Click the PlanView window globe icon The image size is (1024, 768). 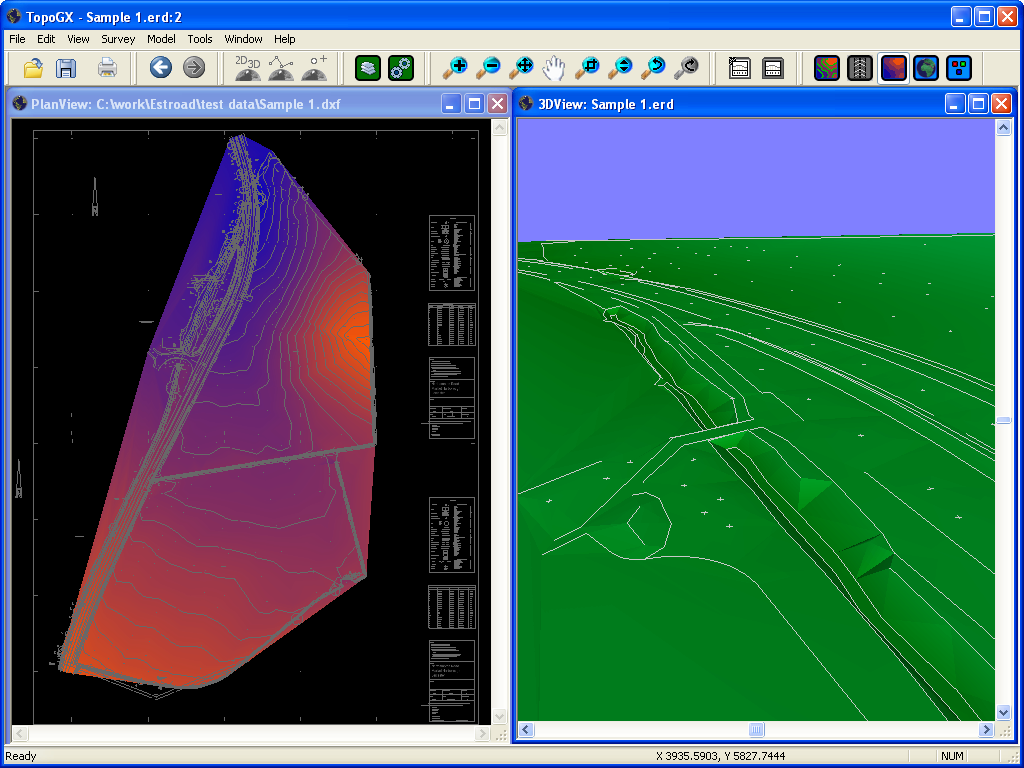tap(20, 103)
